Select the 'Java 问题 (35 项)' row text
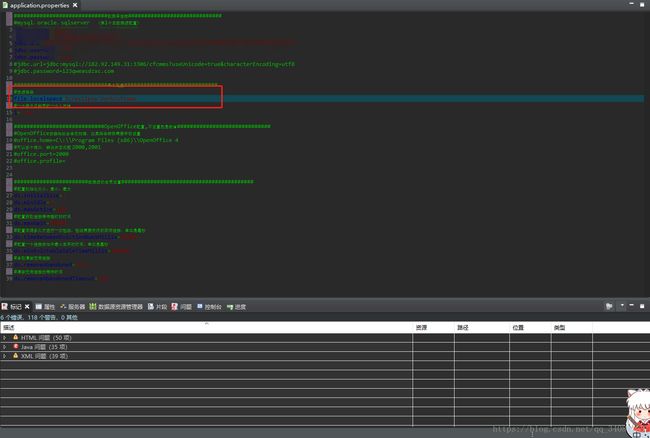 [44, 347]
